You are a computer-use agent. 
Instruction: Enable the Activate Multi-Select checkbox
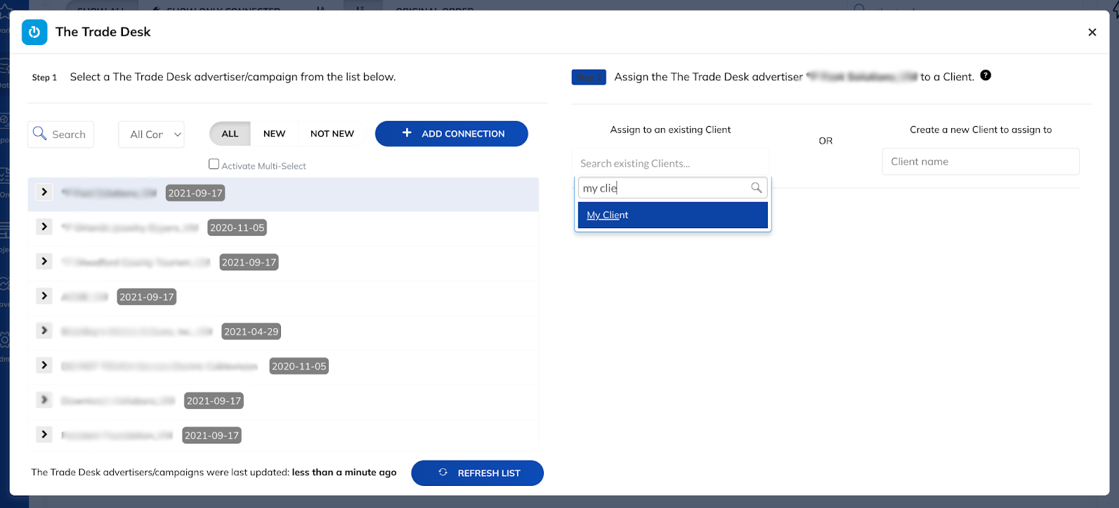point(214,165)
